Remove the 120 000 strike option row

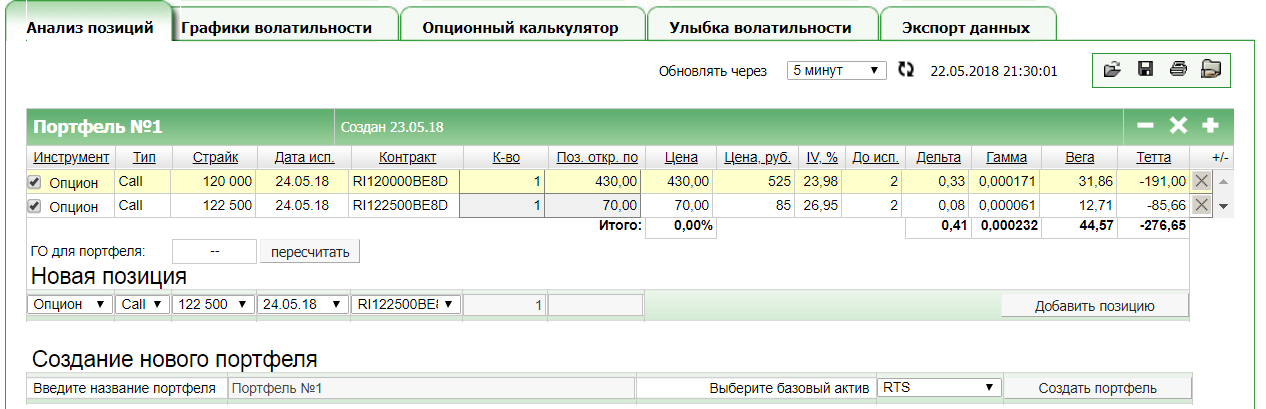(1201, 182)
